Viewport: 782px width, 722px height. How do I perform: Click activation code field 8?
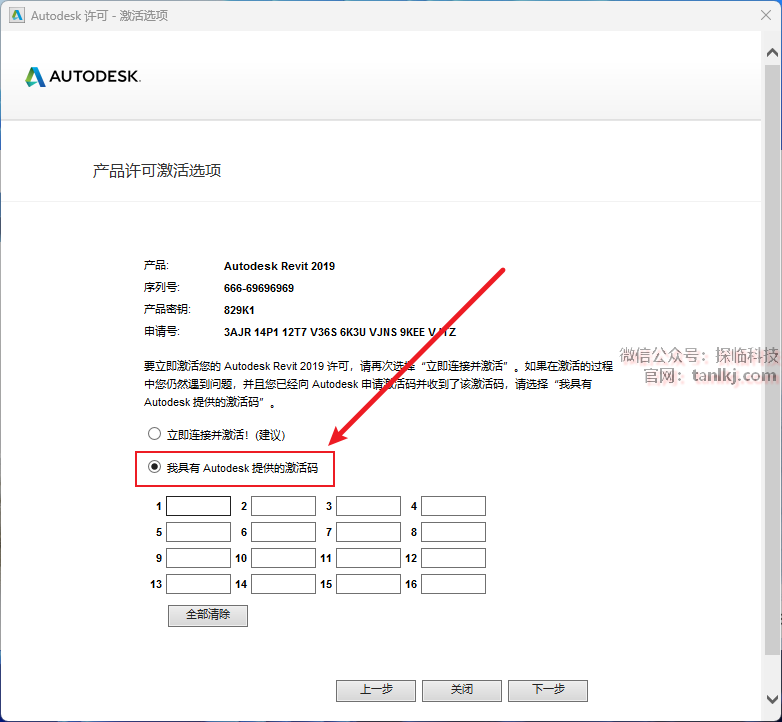(453, 532)
